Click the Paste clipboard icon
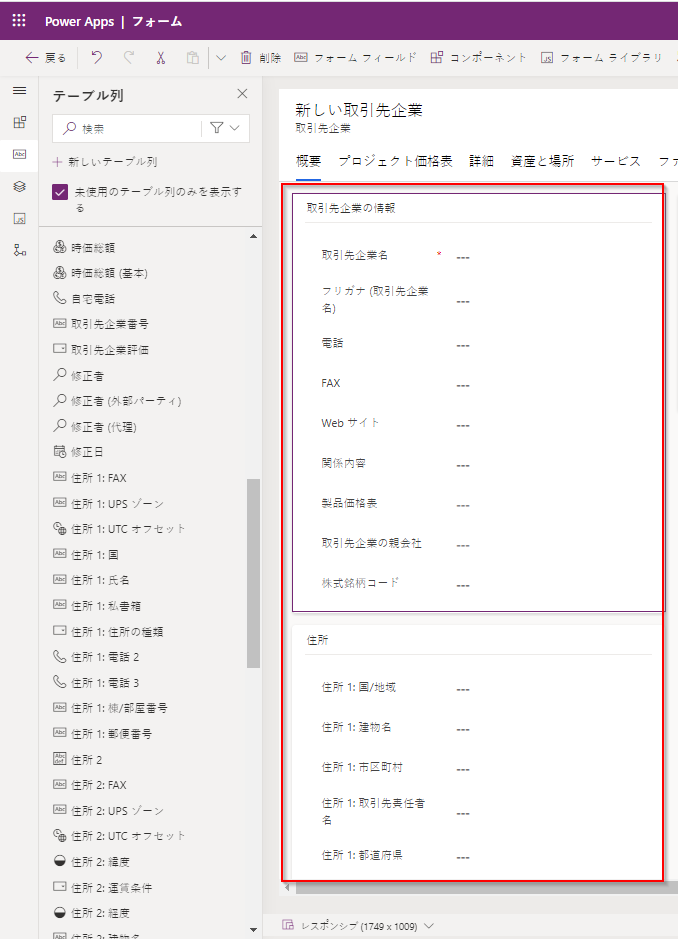 192,57
